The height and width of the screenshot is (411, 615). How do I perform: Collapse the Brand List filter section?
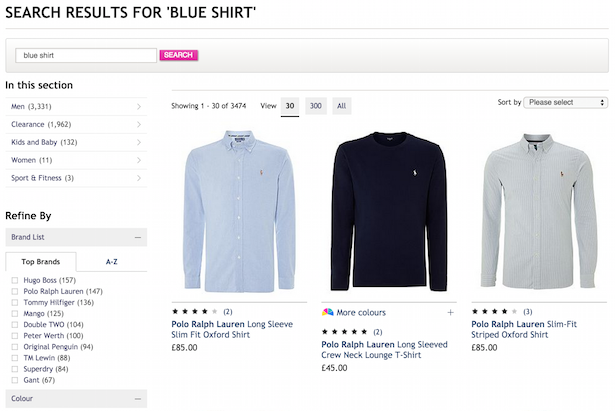point(136,238)
